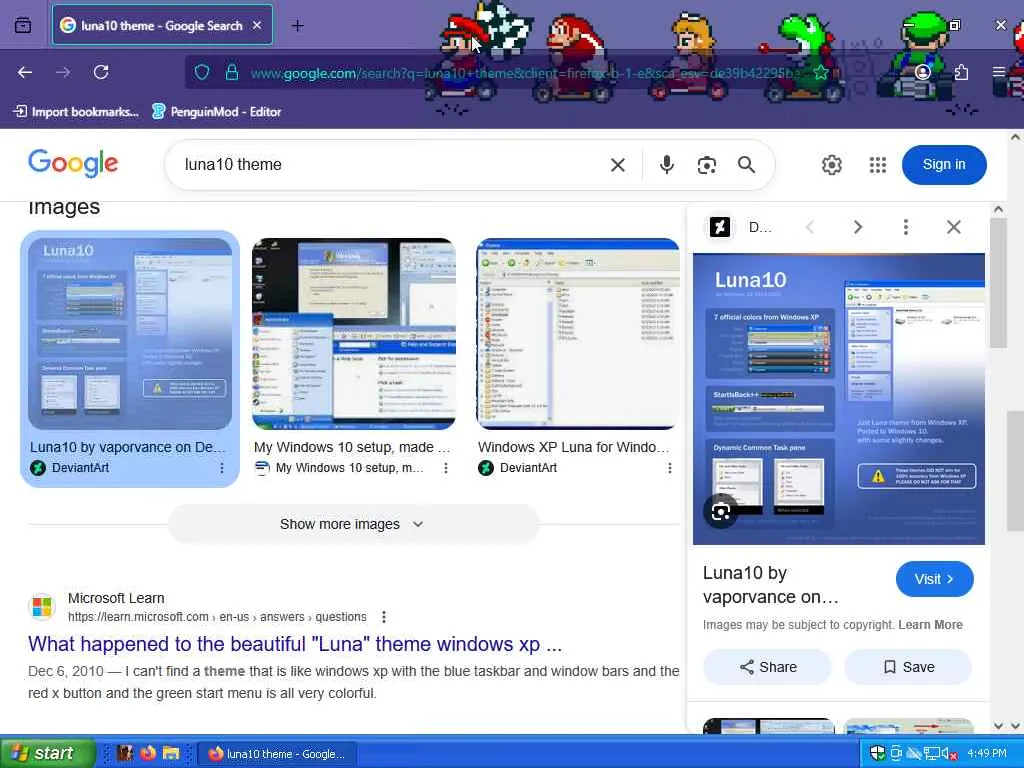Click the large Luna10 preview image
This screenshot has height=768, width=1024.
[839, 398]
